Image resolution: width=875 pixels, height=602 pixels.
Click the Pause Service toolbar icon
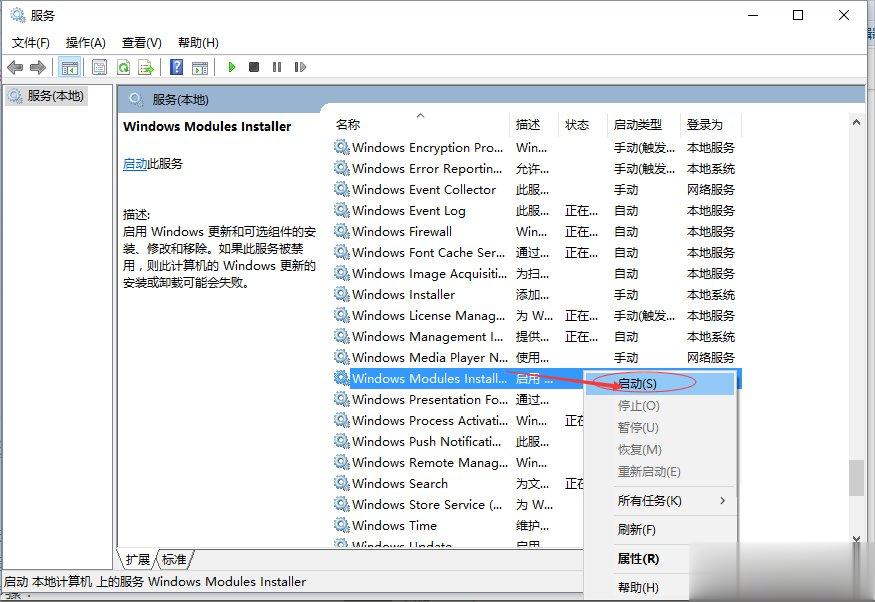(x=277, y=67)
